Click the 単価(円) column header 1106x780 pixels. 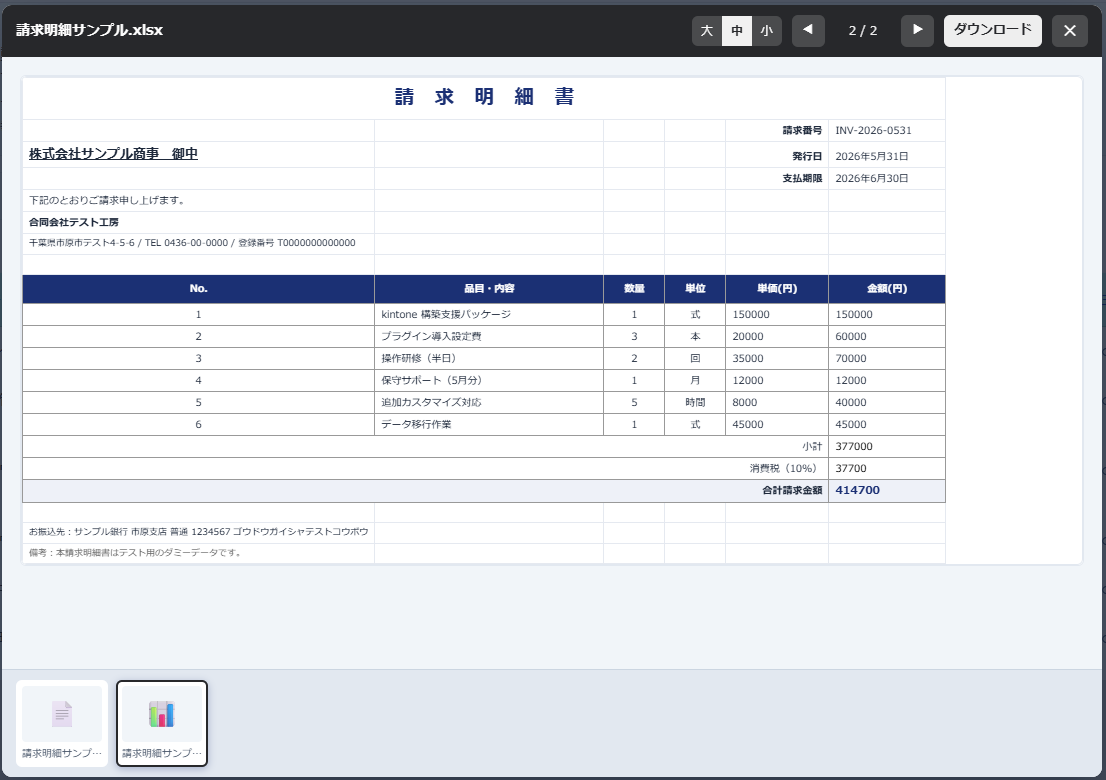point(777,288)
